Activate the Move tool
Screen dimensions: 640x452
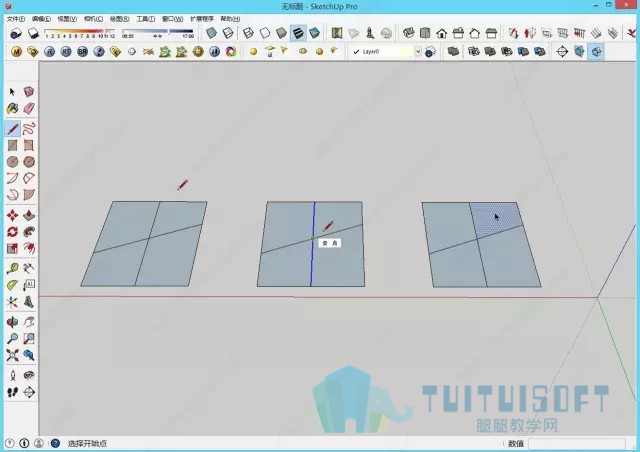pyautogui.click(x=12, y=215)
